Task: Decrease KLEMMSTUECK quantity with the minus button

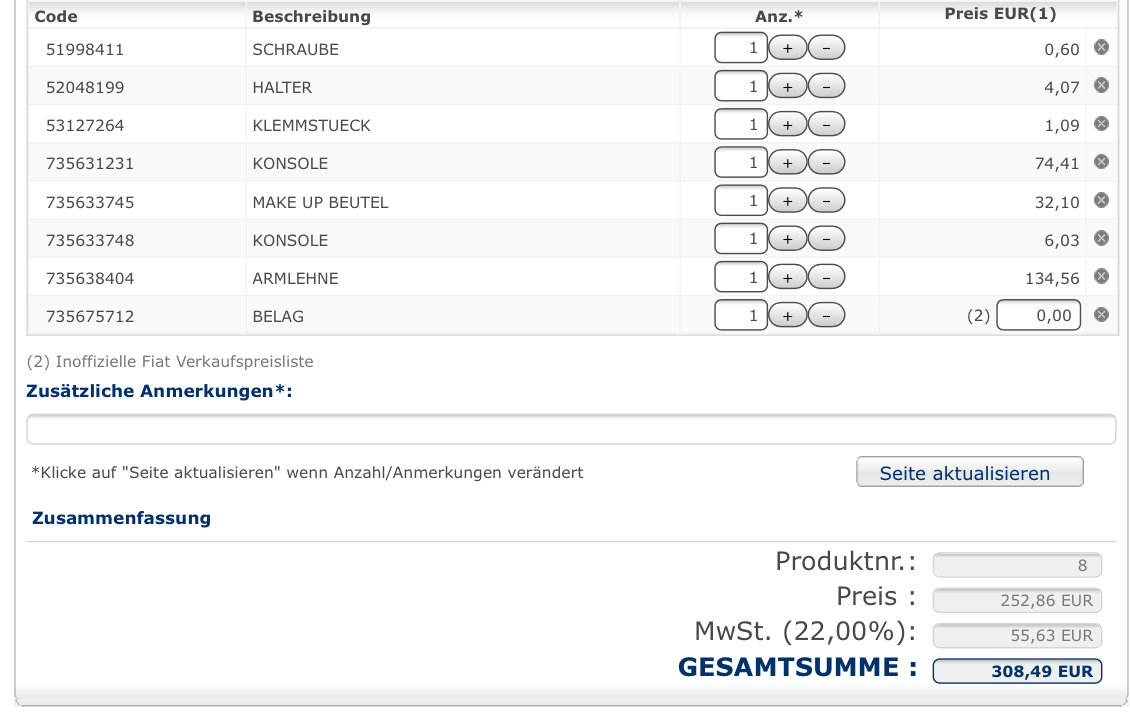Action: (x=826, y=125)
